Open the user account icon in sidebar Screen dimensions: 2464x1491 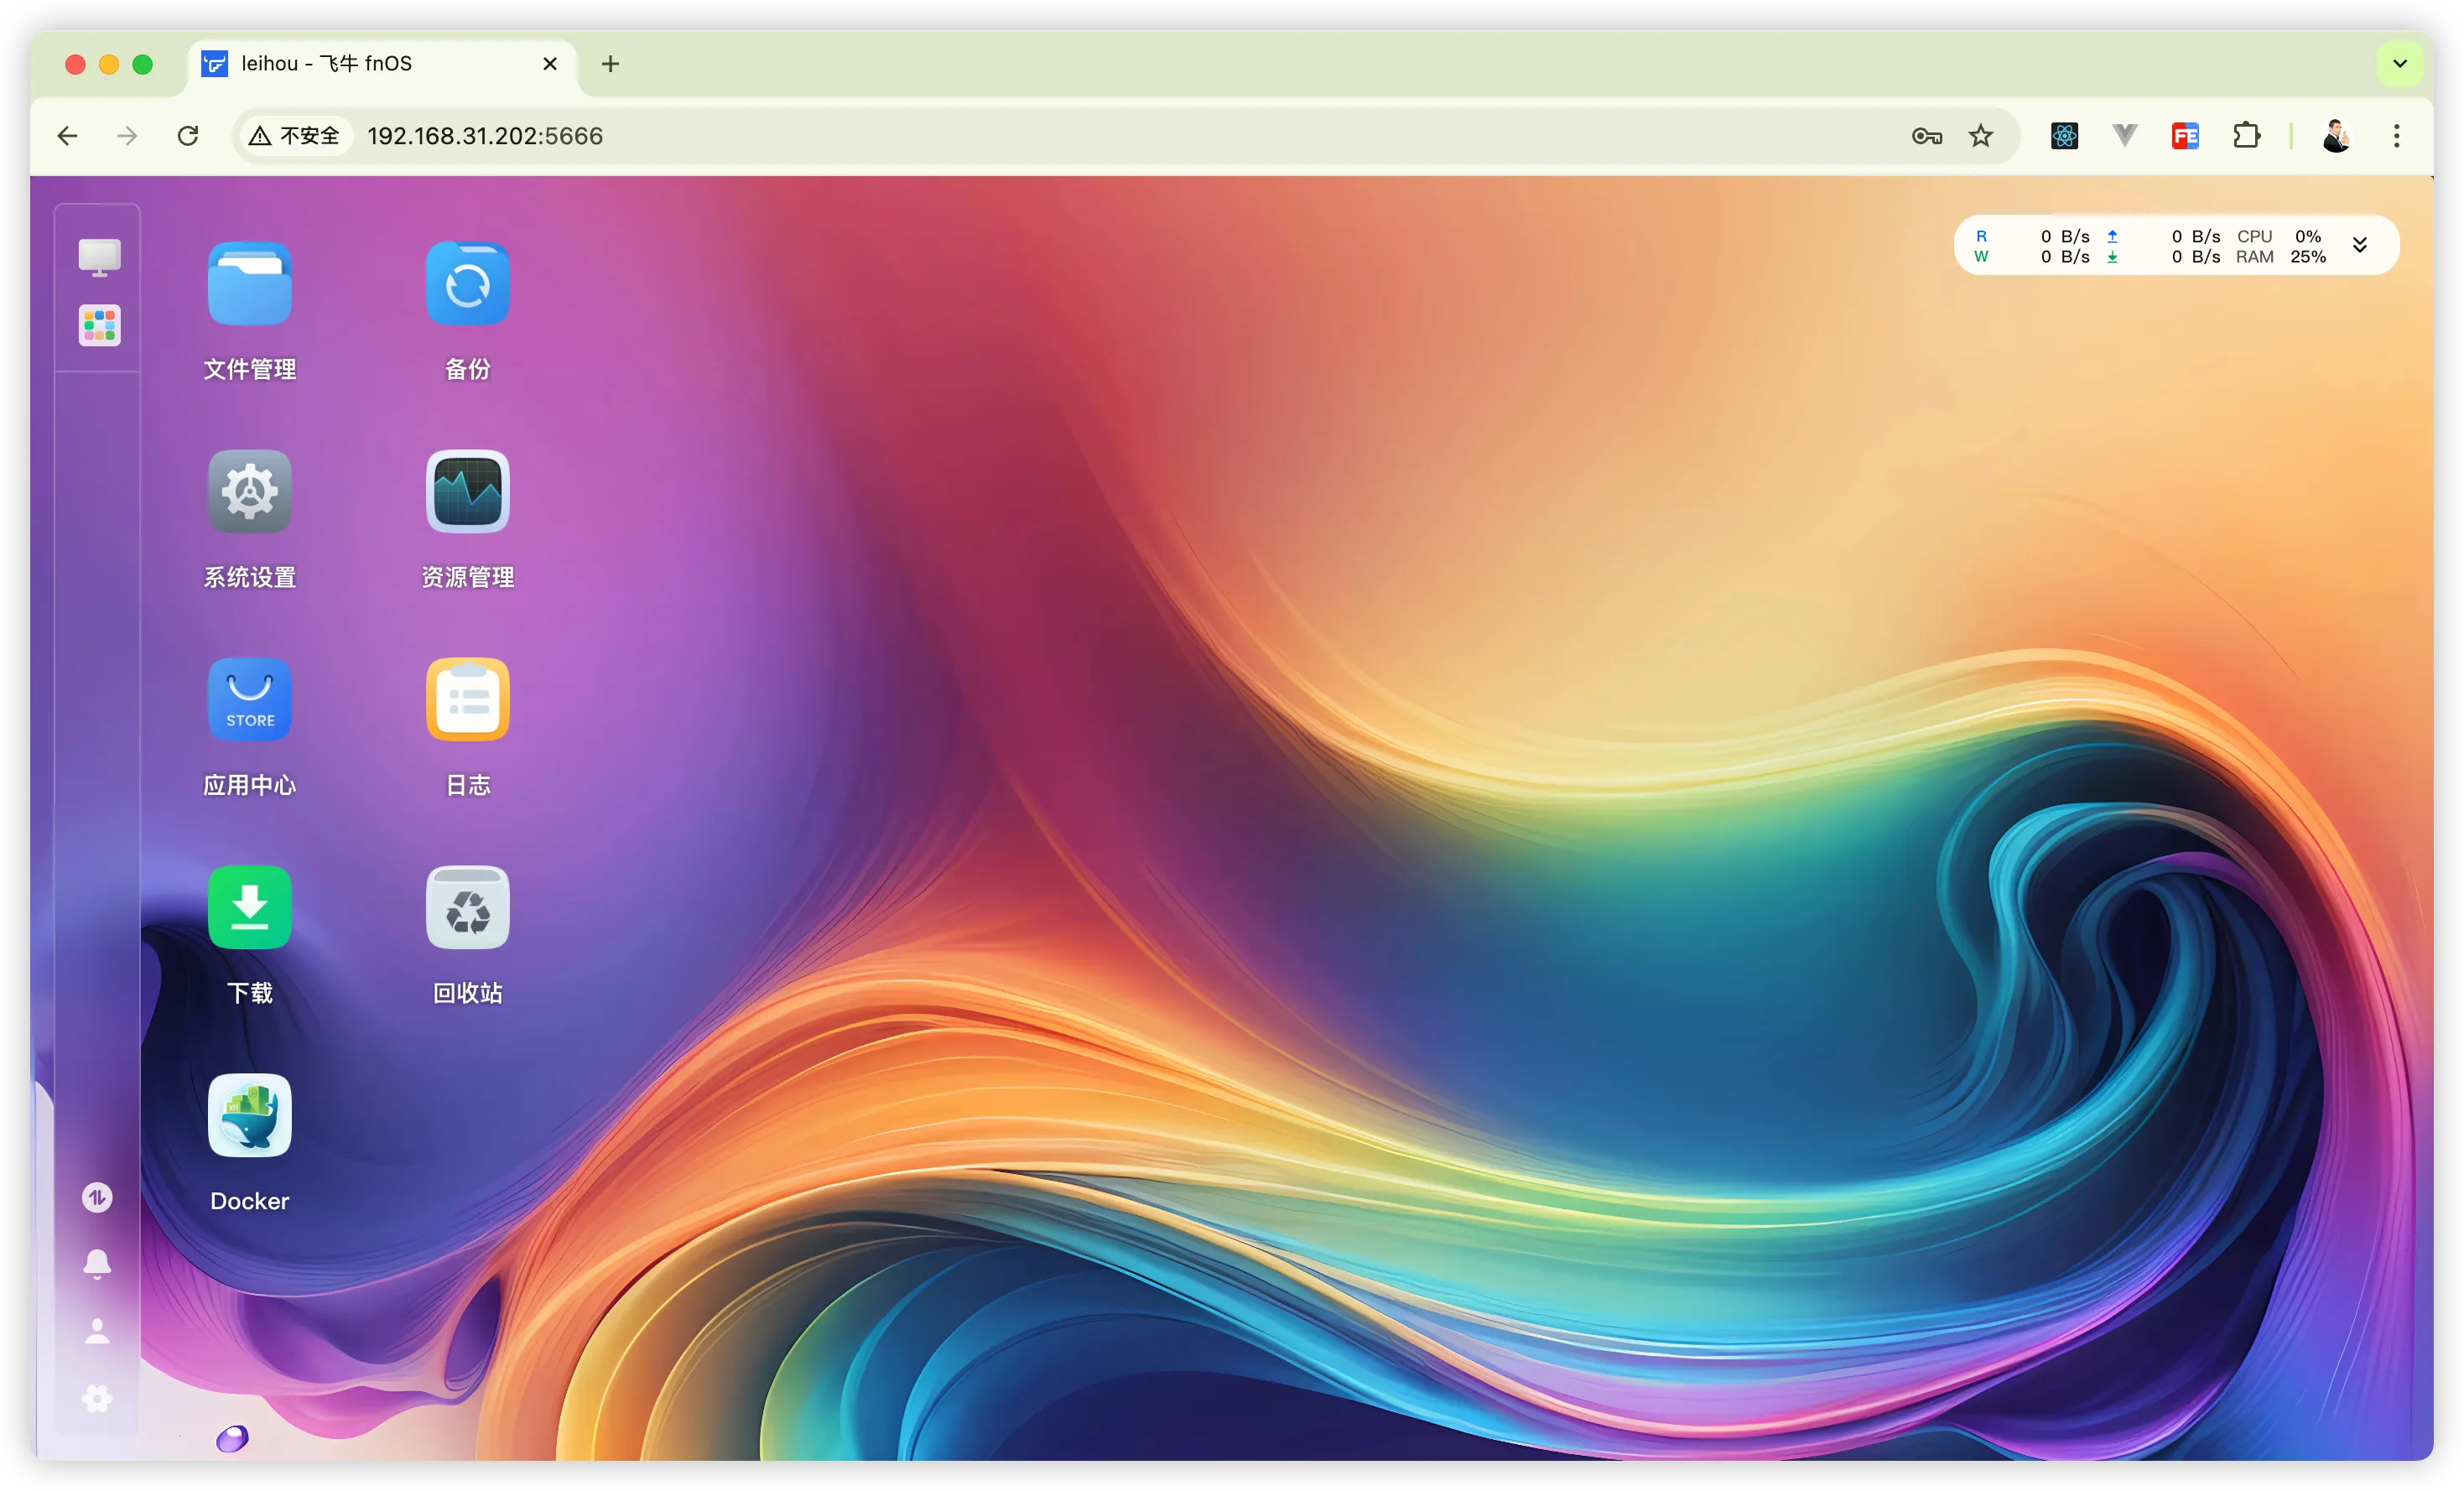pos(97,1331)
